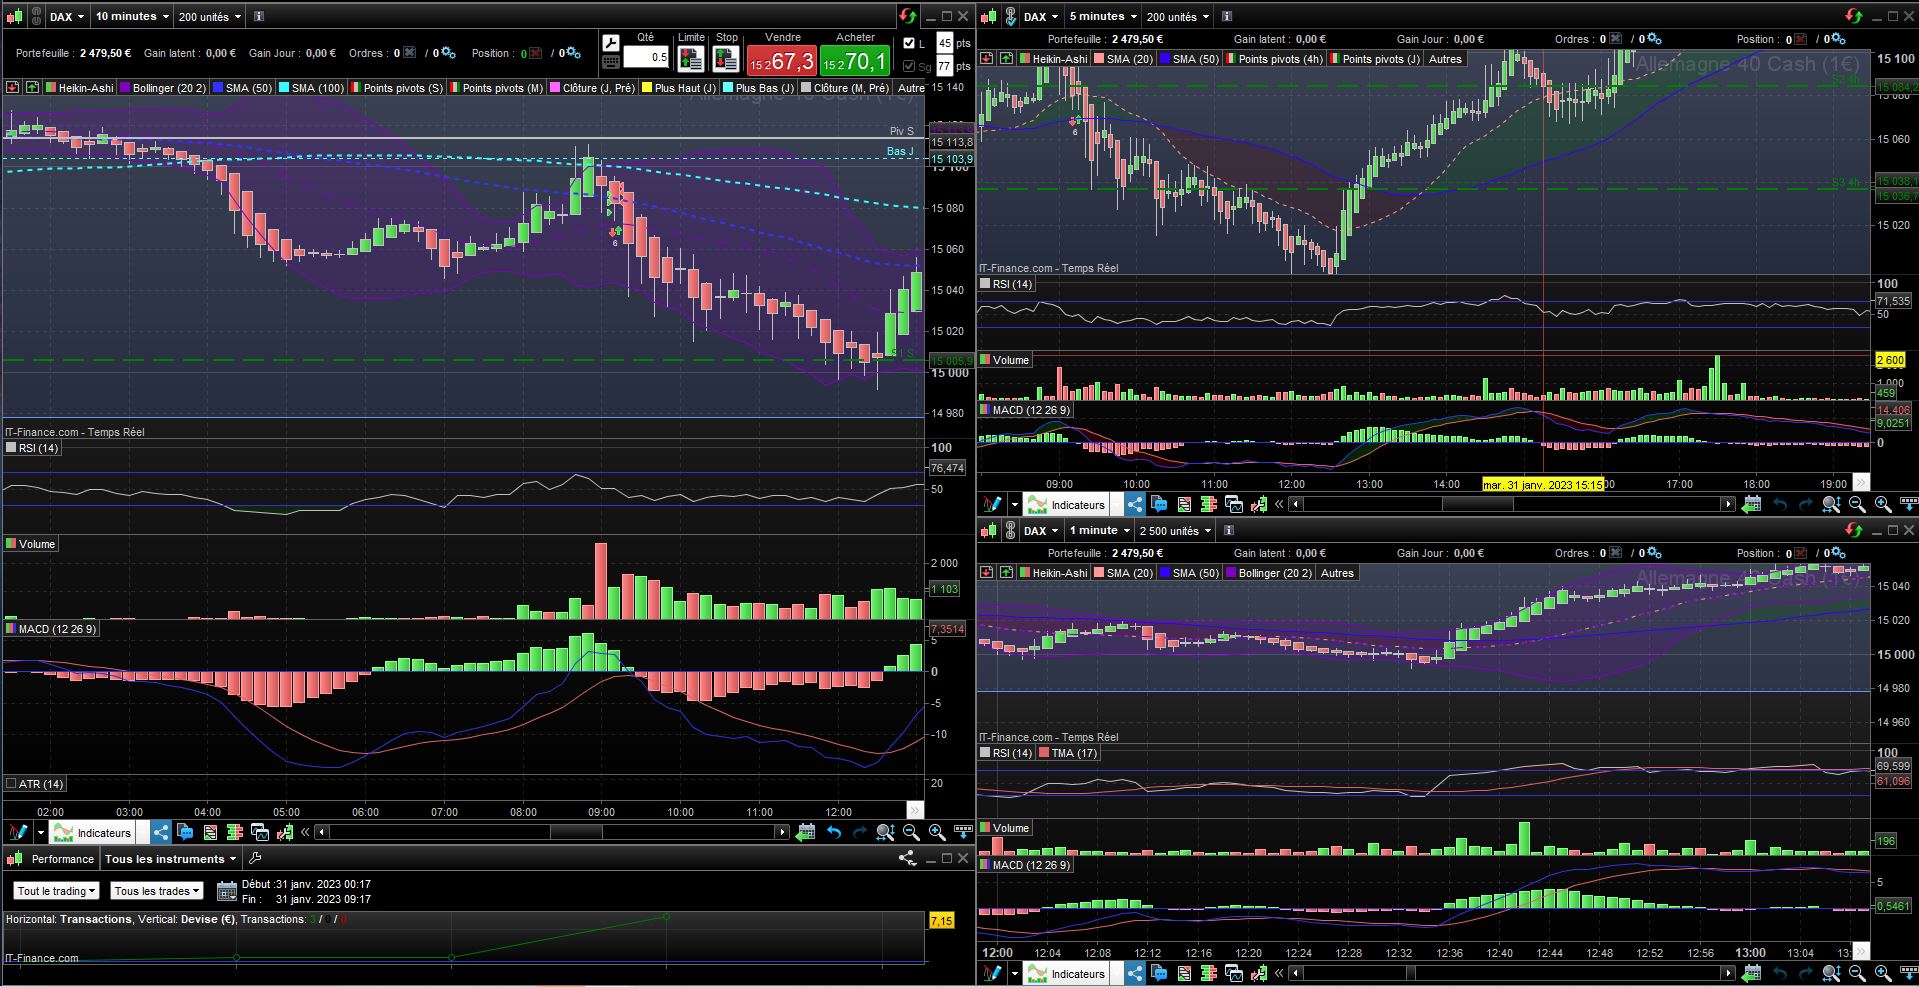This screenshot has height=987, width=1919.
Task: Open the 10 minutes timeframe dropdown
Action: (131, 16)
